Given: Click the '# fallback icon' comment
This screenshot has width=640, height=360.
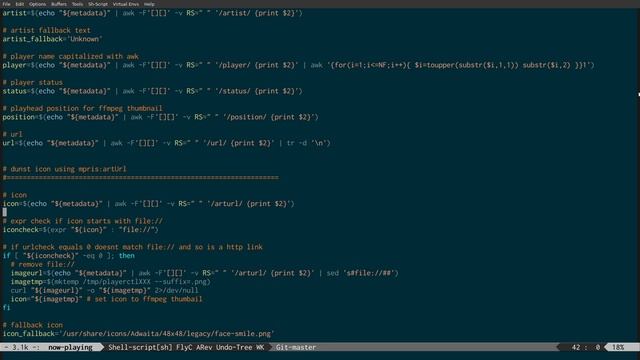Looking at the screenshot, I should [x=33, y=325].
